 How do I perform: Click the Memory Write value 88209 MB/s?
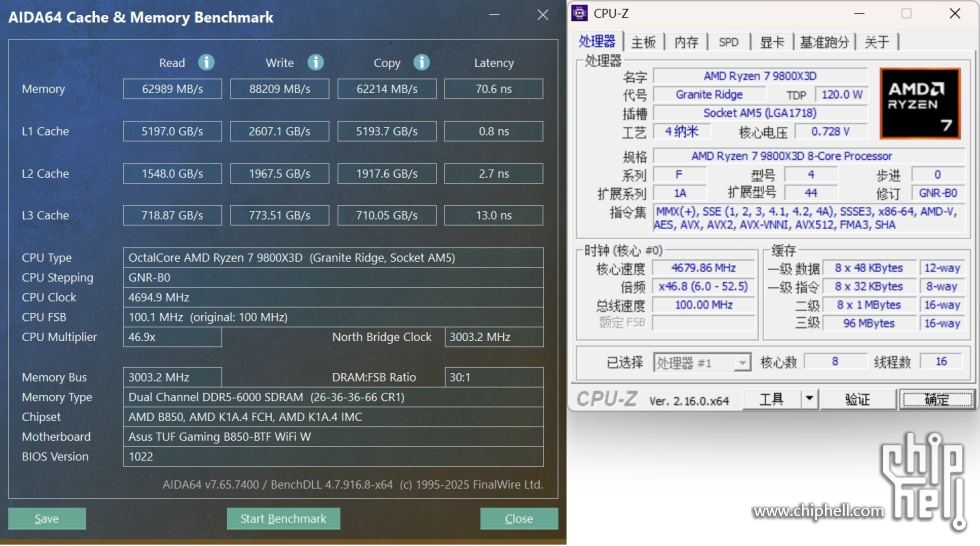[x=279, y=89]
